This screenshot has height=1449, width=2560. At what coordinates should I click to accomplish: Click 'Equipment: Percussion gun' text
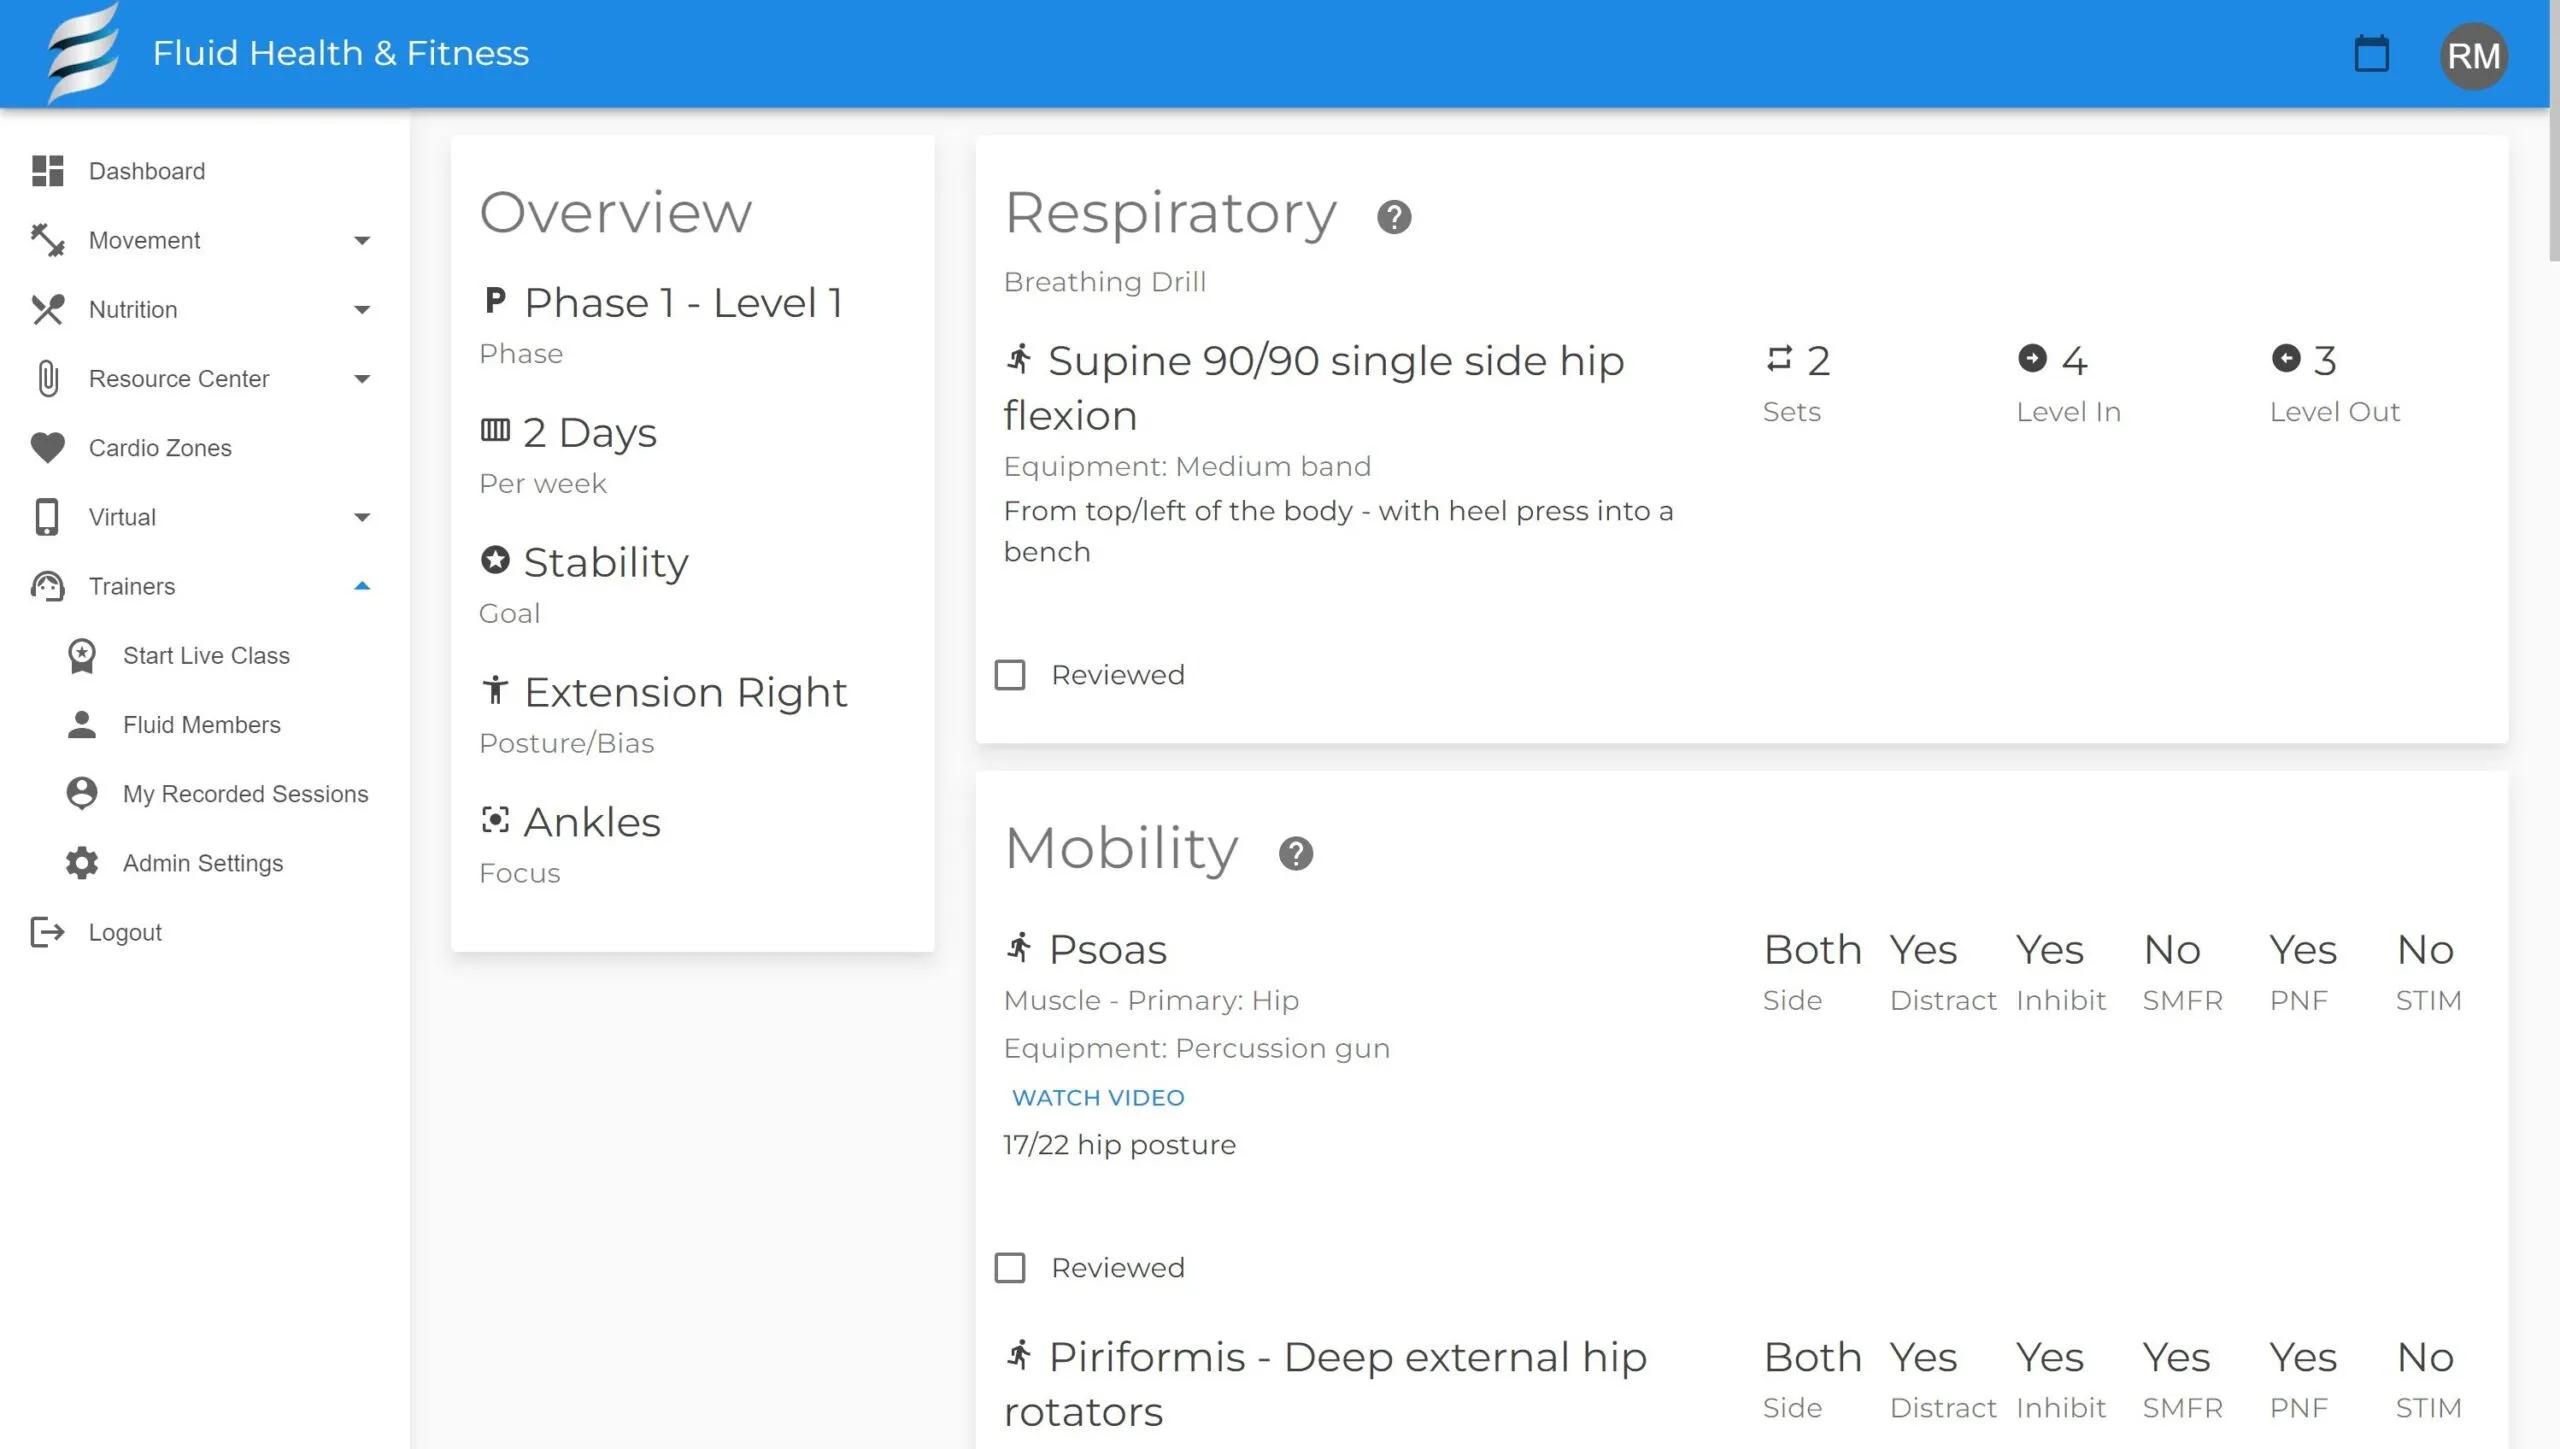(x=1196, y=1048)
